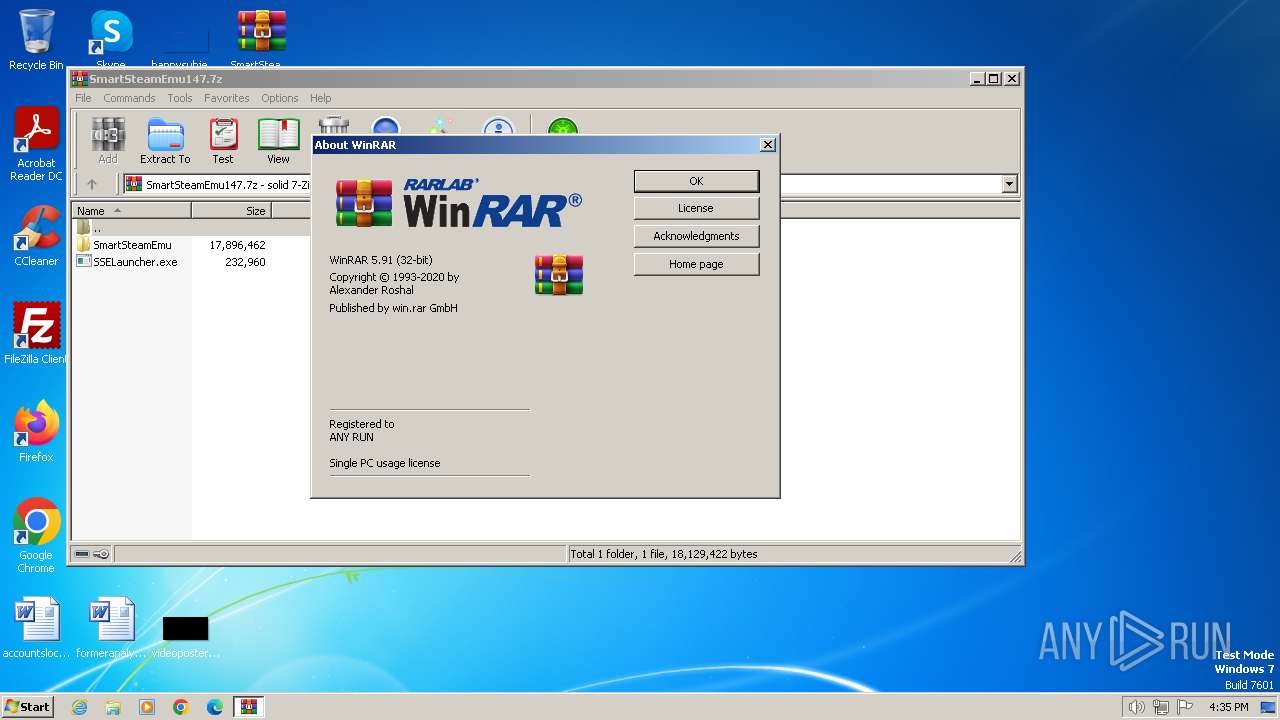Click Edge icon in taskbar
The image size is (1280, 720).
pos(215,707)
